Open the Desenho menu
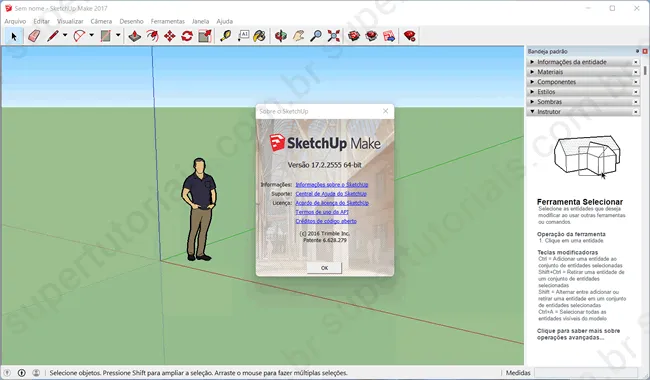The image size is (650, 380). tap(131, 21)
